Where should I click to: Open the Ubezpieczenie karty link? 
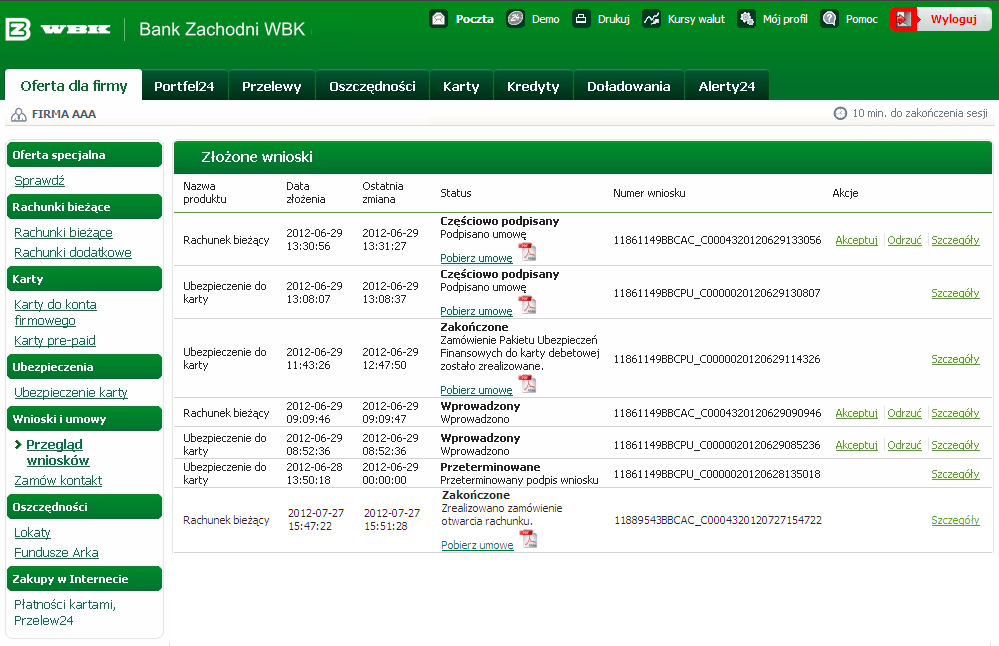(71, 393)
